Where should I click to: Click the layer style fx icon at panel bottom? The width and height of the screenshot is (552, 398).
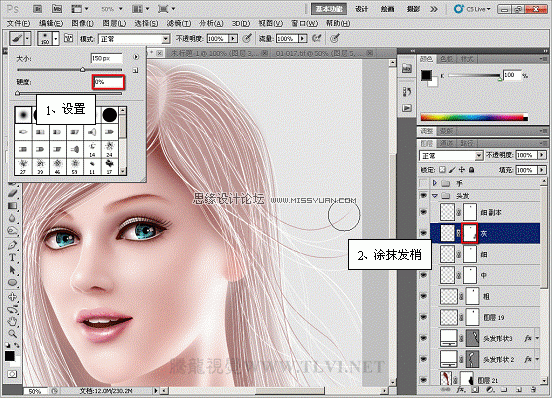click(x=460, y=390)
